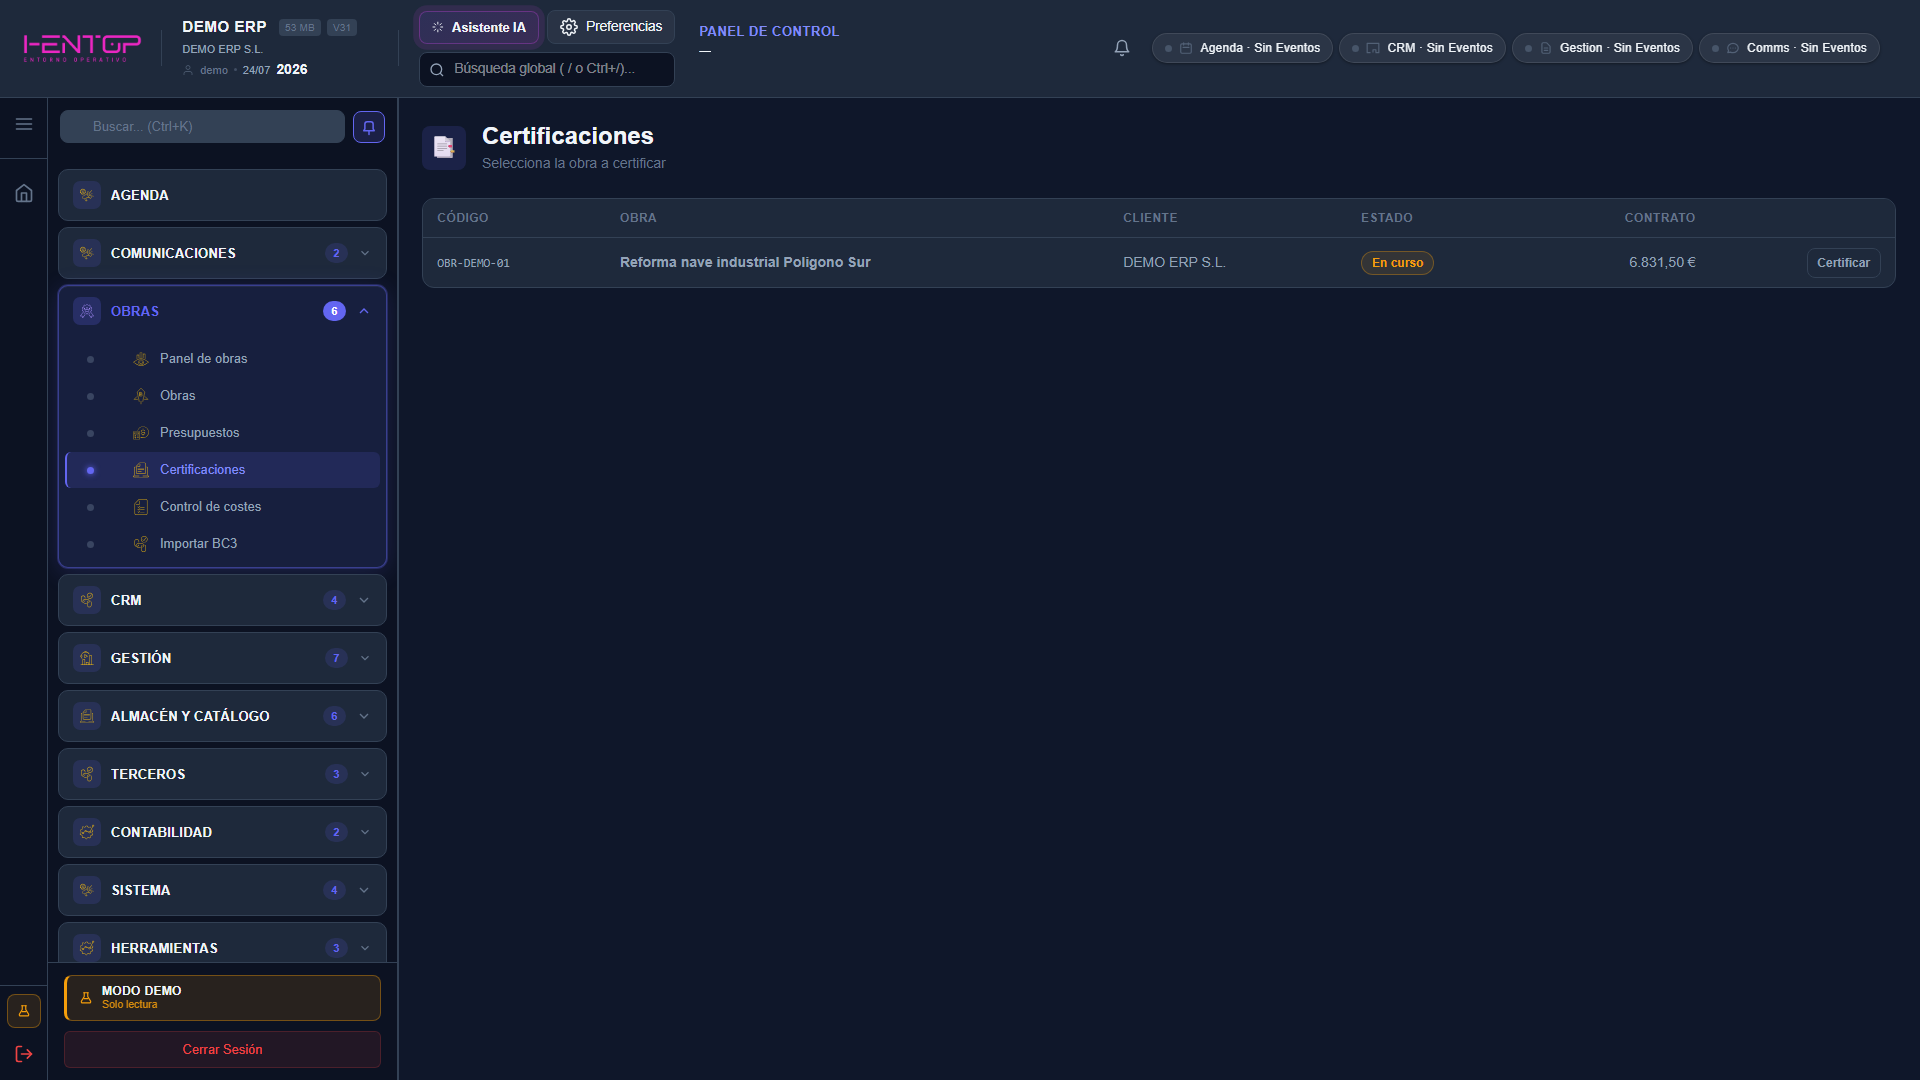Click the logout icon in left rail
Image resolution: width=1920 pixels, height=1080 pixels.
[x=24, y=1054]
